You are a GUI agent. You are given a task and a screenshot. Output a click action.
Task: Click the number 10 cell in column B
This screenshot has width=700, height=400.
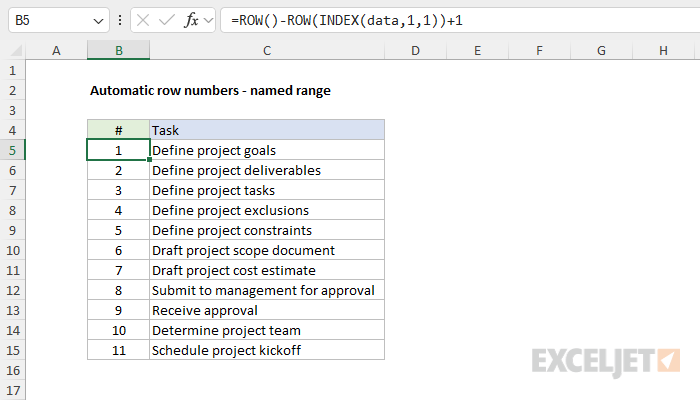click(x=118, y=330)
